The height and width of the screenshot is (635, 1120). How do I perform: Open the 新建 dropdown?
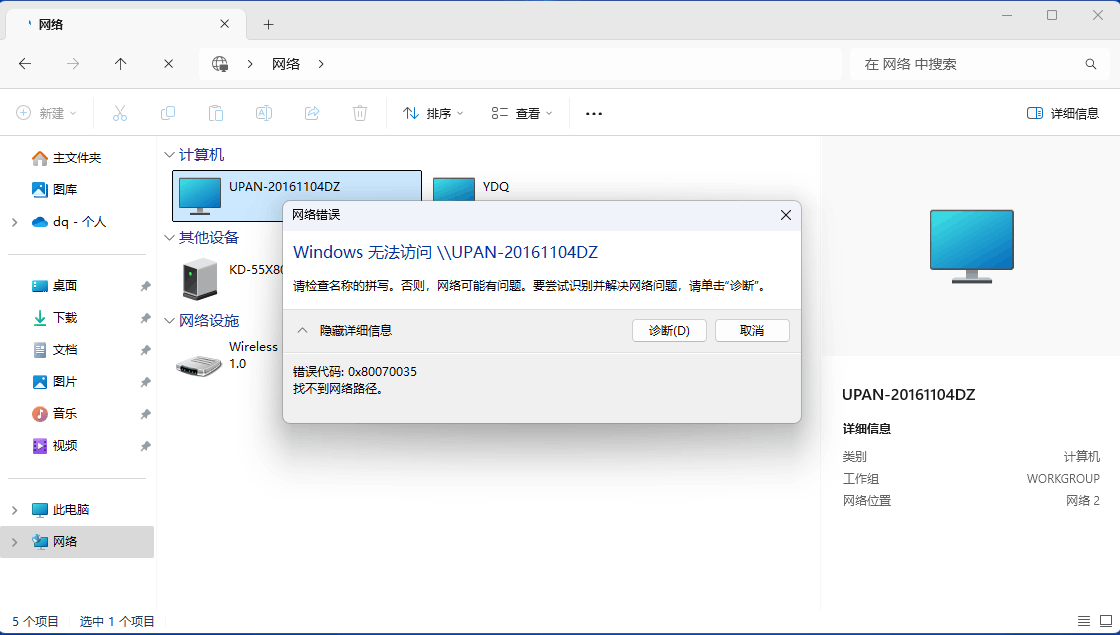[46, 113]
